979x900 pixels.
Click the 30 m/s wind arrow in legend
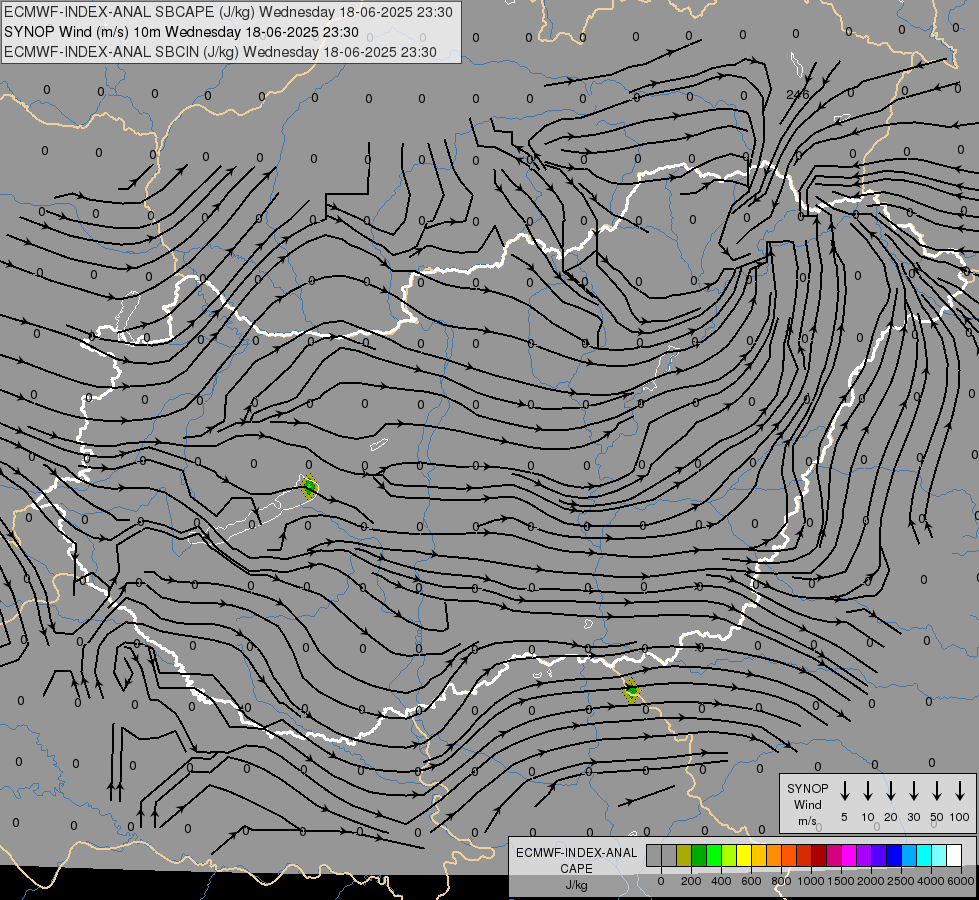913,791
